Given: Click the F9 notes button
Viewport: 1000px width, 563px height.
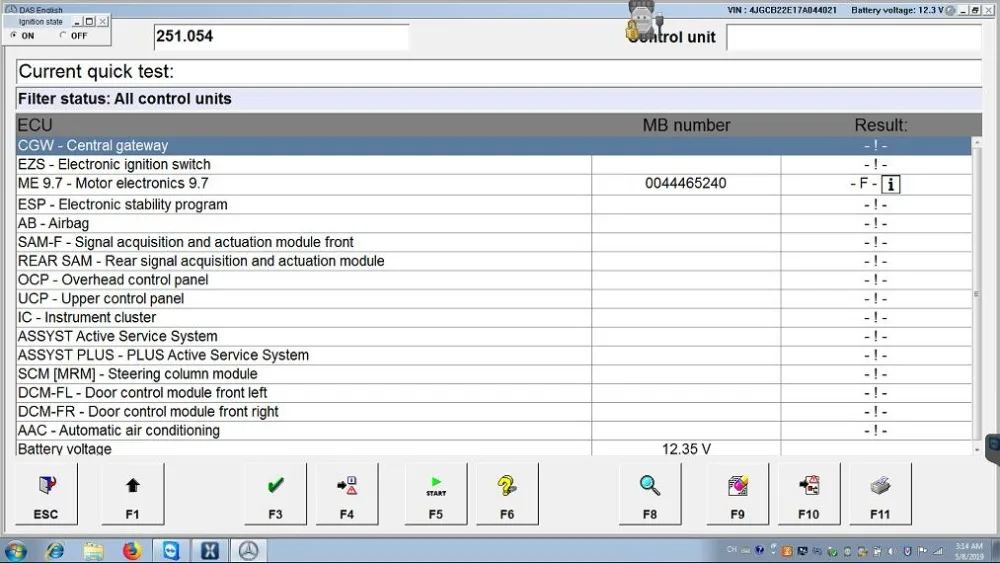Looking at the screenshot, I should coord(738,494).
